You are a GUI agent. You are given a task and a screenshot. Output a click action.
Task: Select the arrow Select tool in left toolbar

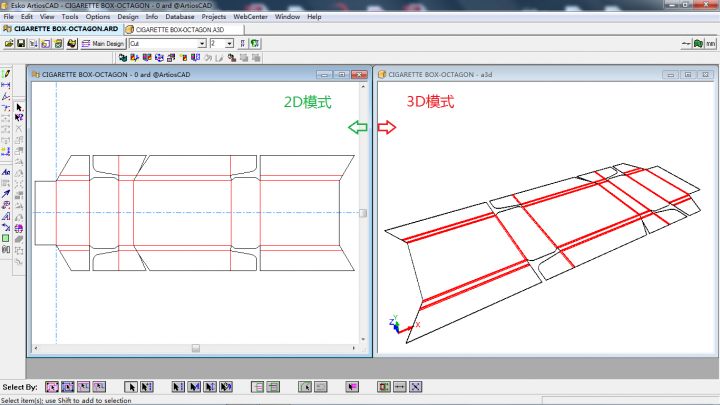pos(19,107)
